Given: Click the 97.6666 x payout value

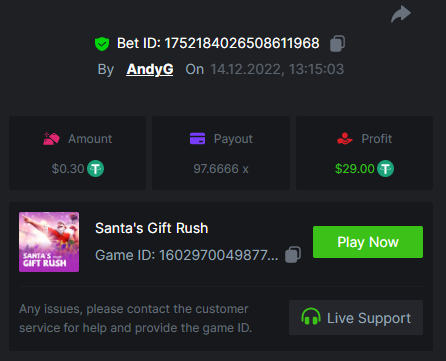Looking at the screenshot, I should click(221, 169).
